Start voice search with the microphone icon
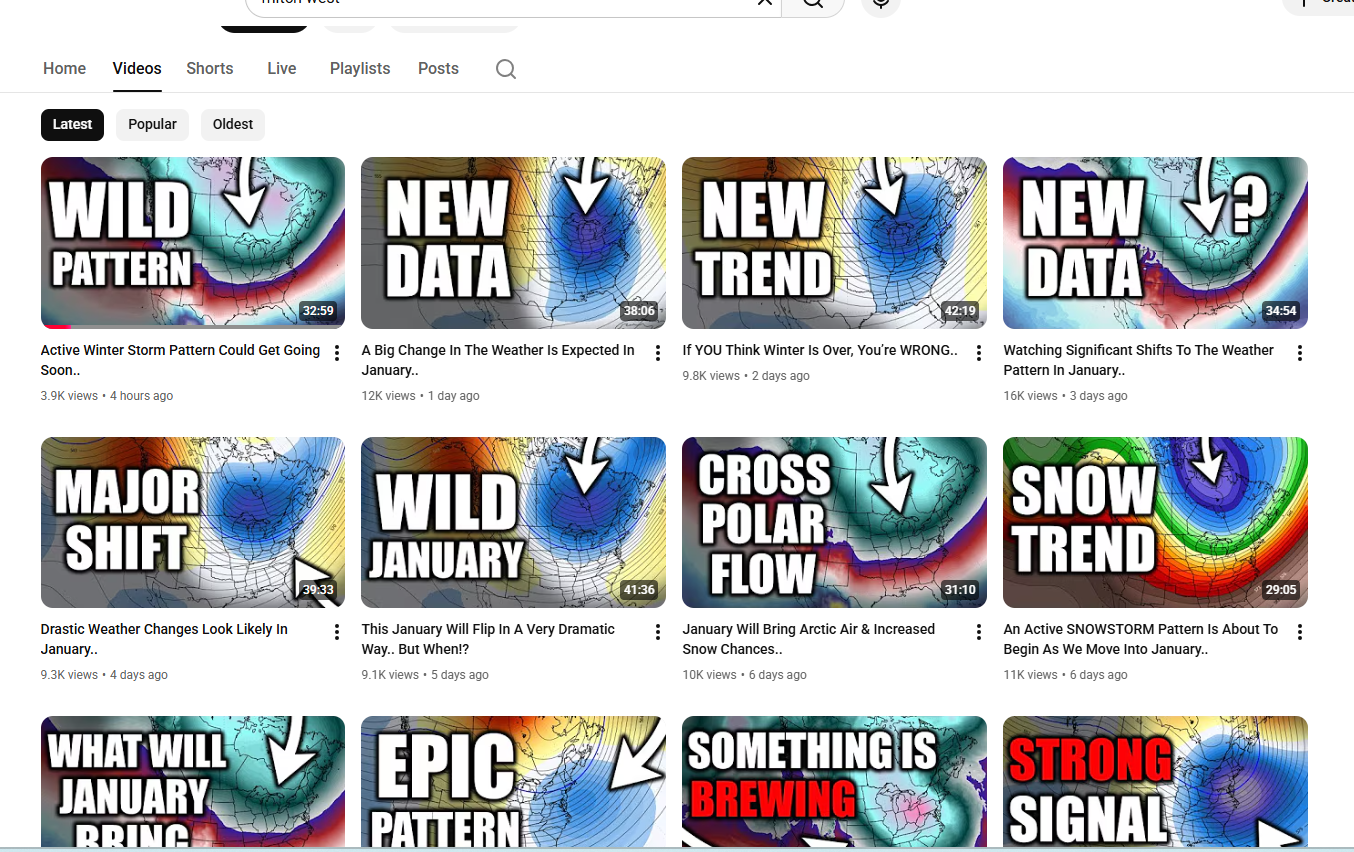The image size is (1354, 852). click(x=881, y=4)
